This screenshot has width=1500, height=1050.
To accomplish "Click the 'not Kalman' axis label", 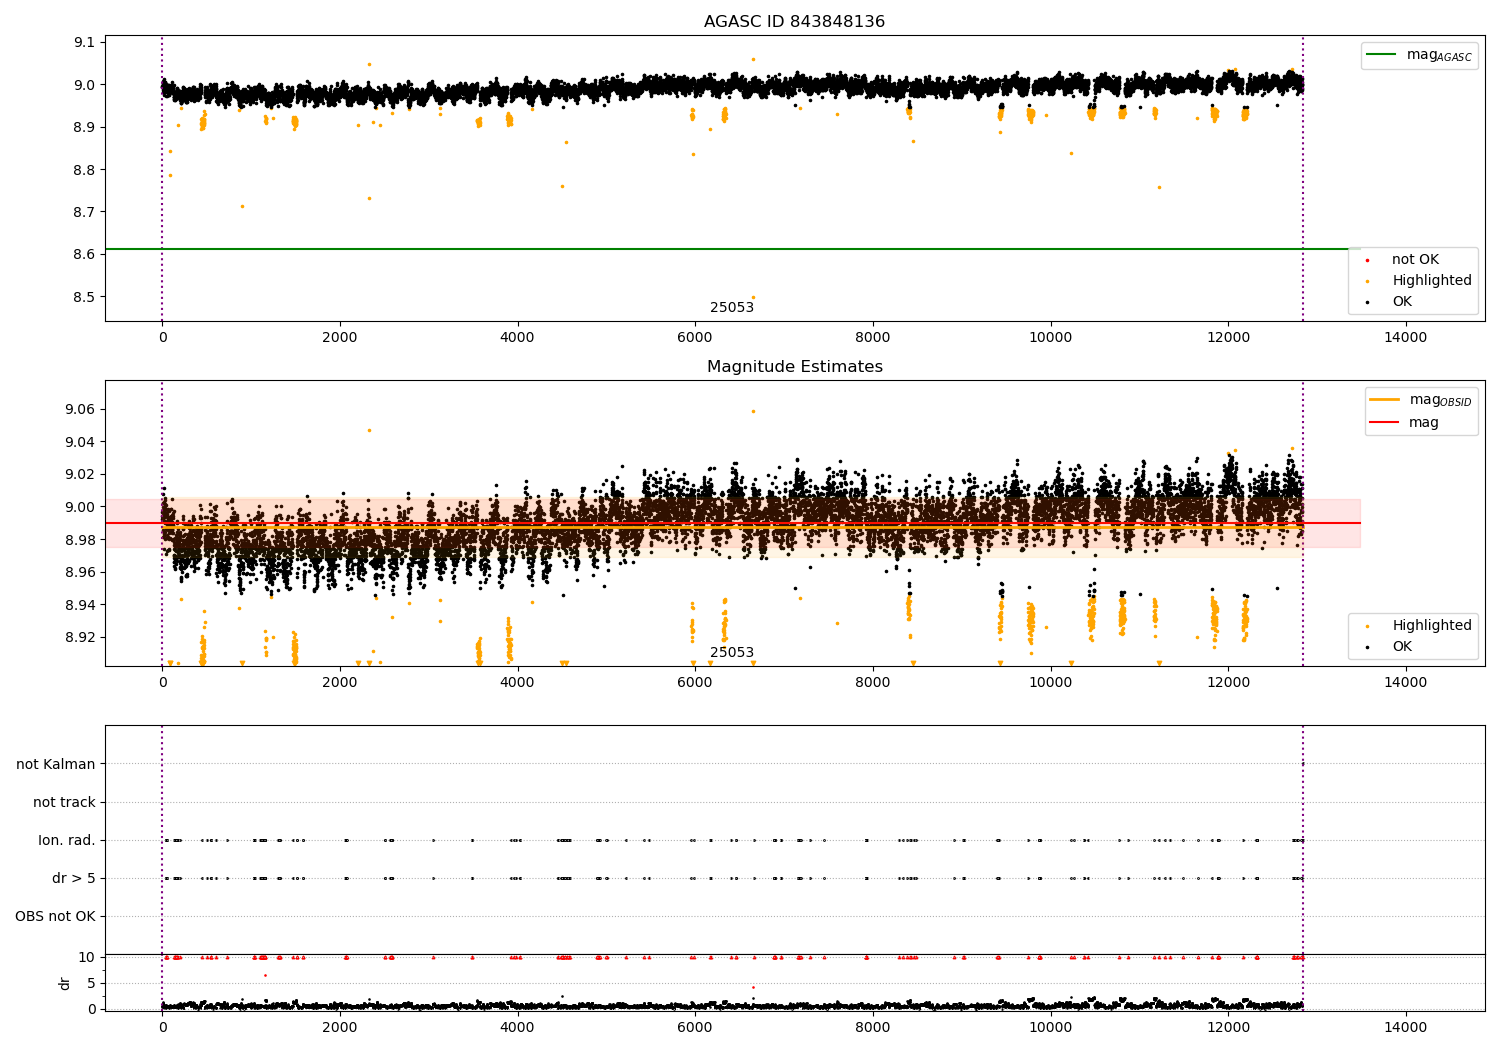I will (x=56, y=764).
